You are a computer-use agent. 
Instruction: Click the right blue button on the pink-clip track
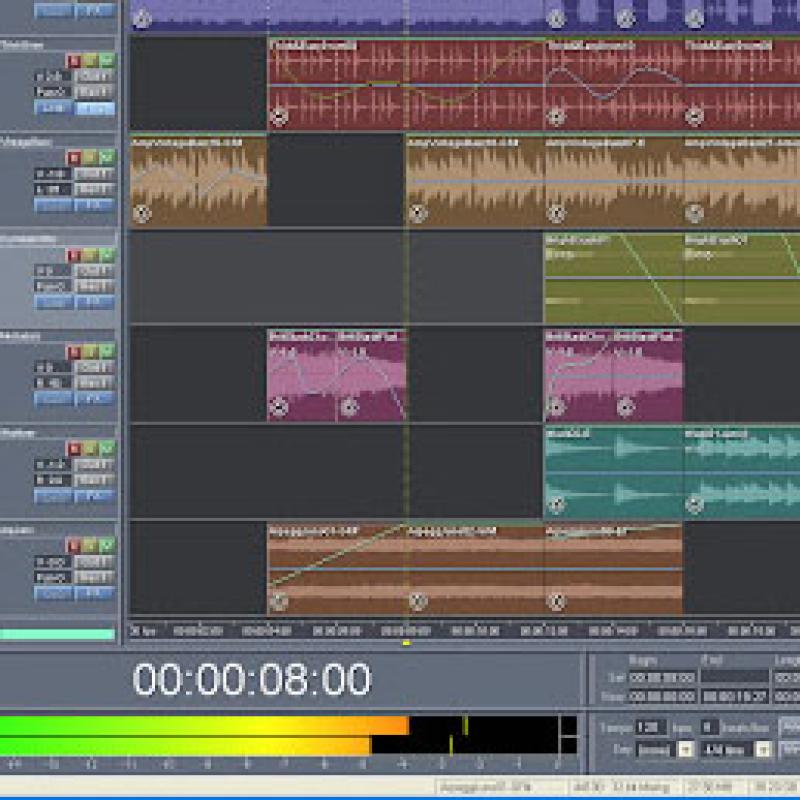tap(95, 399)
